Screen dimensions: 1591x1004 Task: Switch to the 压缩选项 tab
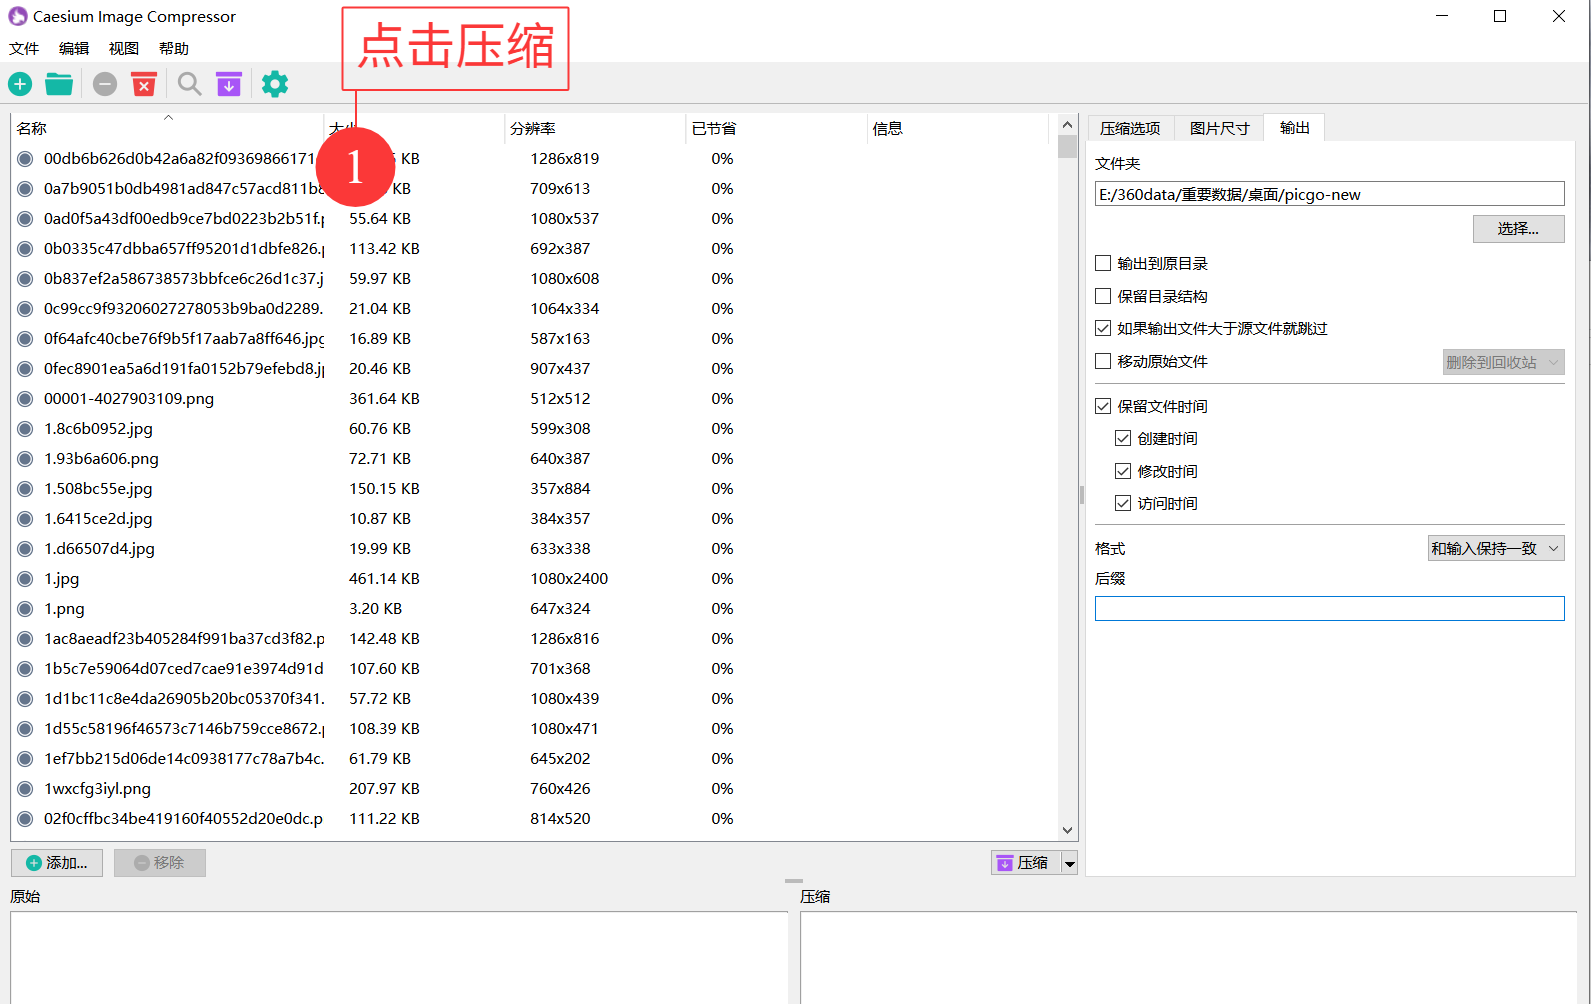(1130, 128)
